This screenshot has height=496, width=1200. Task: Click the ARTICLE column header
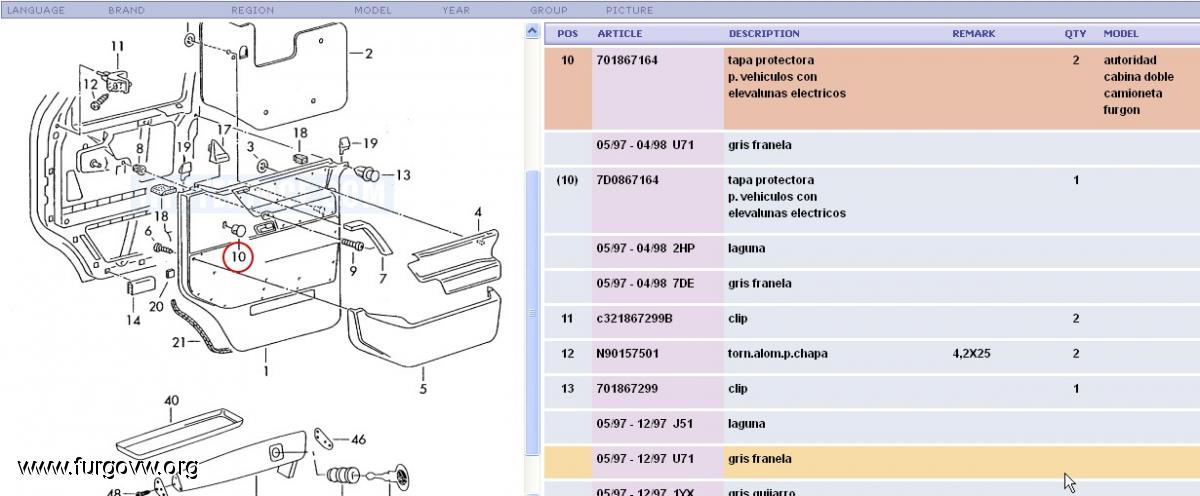point(620,33)
